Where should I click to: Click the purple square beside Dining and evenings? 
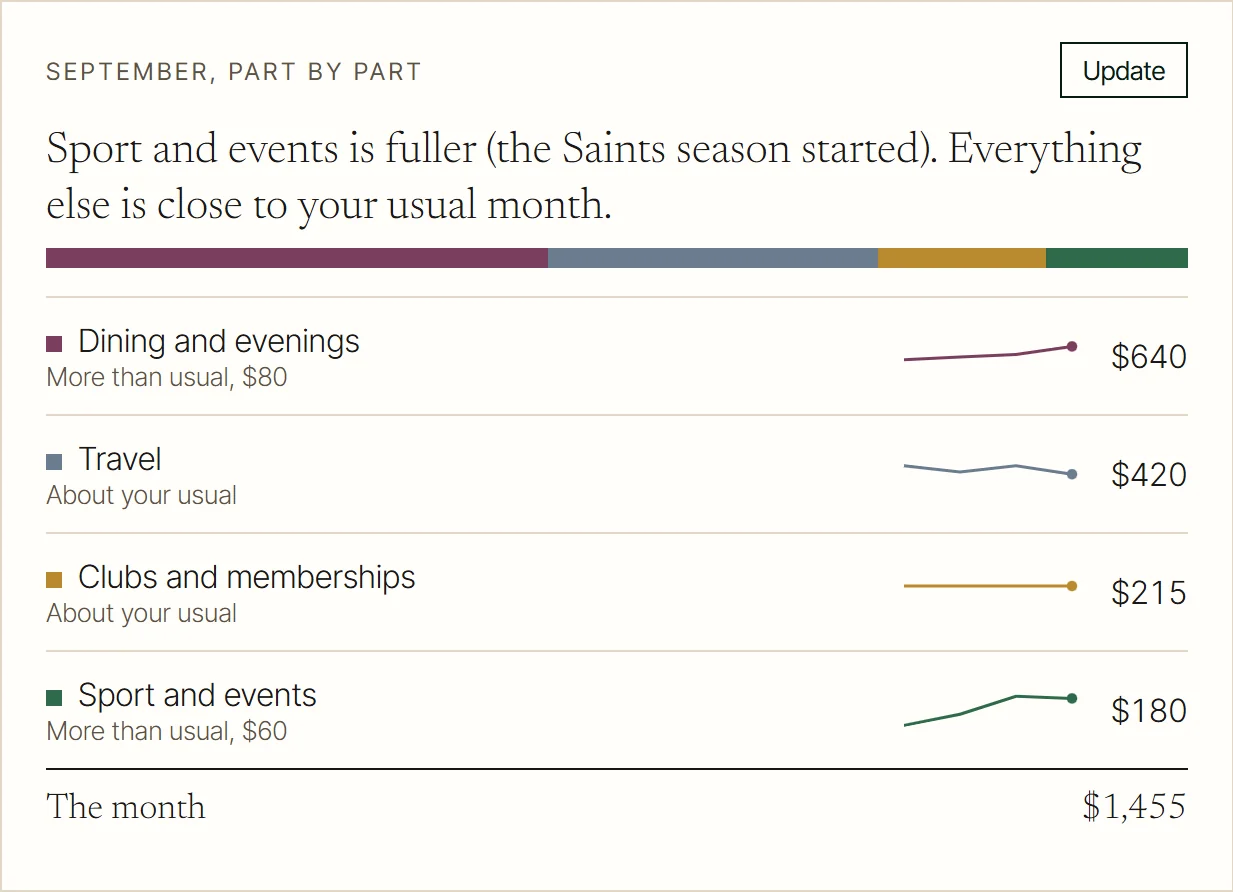(55, 344)
